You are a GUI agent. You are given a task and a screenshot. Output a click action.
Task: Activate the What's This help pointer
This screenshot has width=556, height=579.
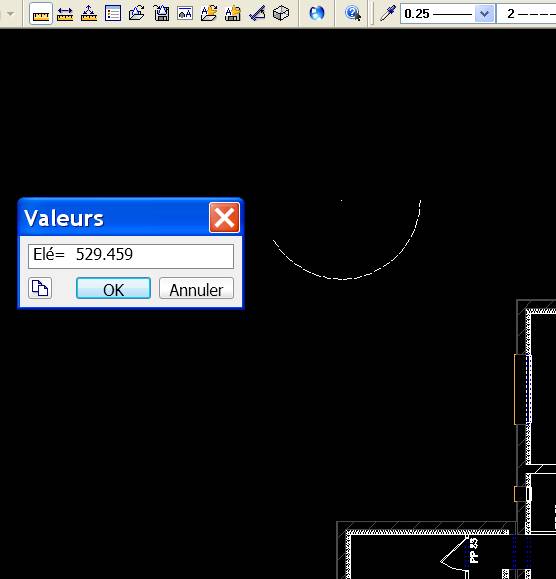(x=353, y=14)
